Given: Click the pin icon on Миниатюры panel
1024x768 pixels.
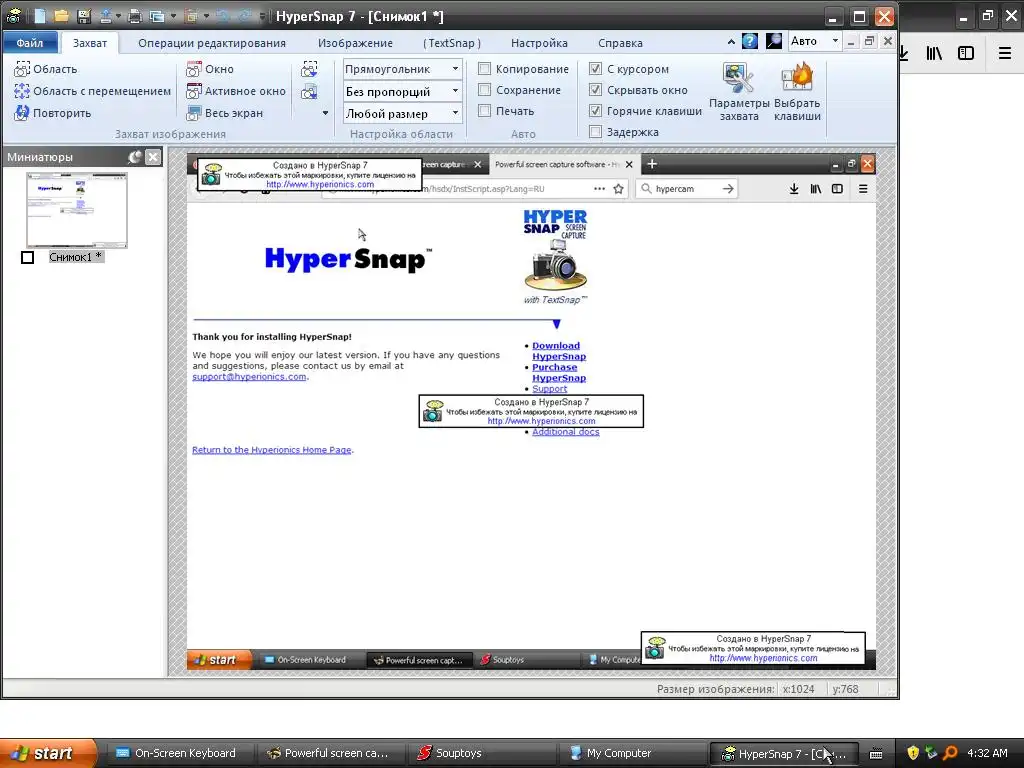Looking at the screenshot, I should pyautogui.click(x=135, y=157).
